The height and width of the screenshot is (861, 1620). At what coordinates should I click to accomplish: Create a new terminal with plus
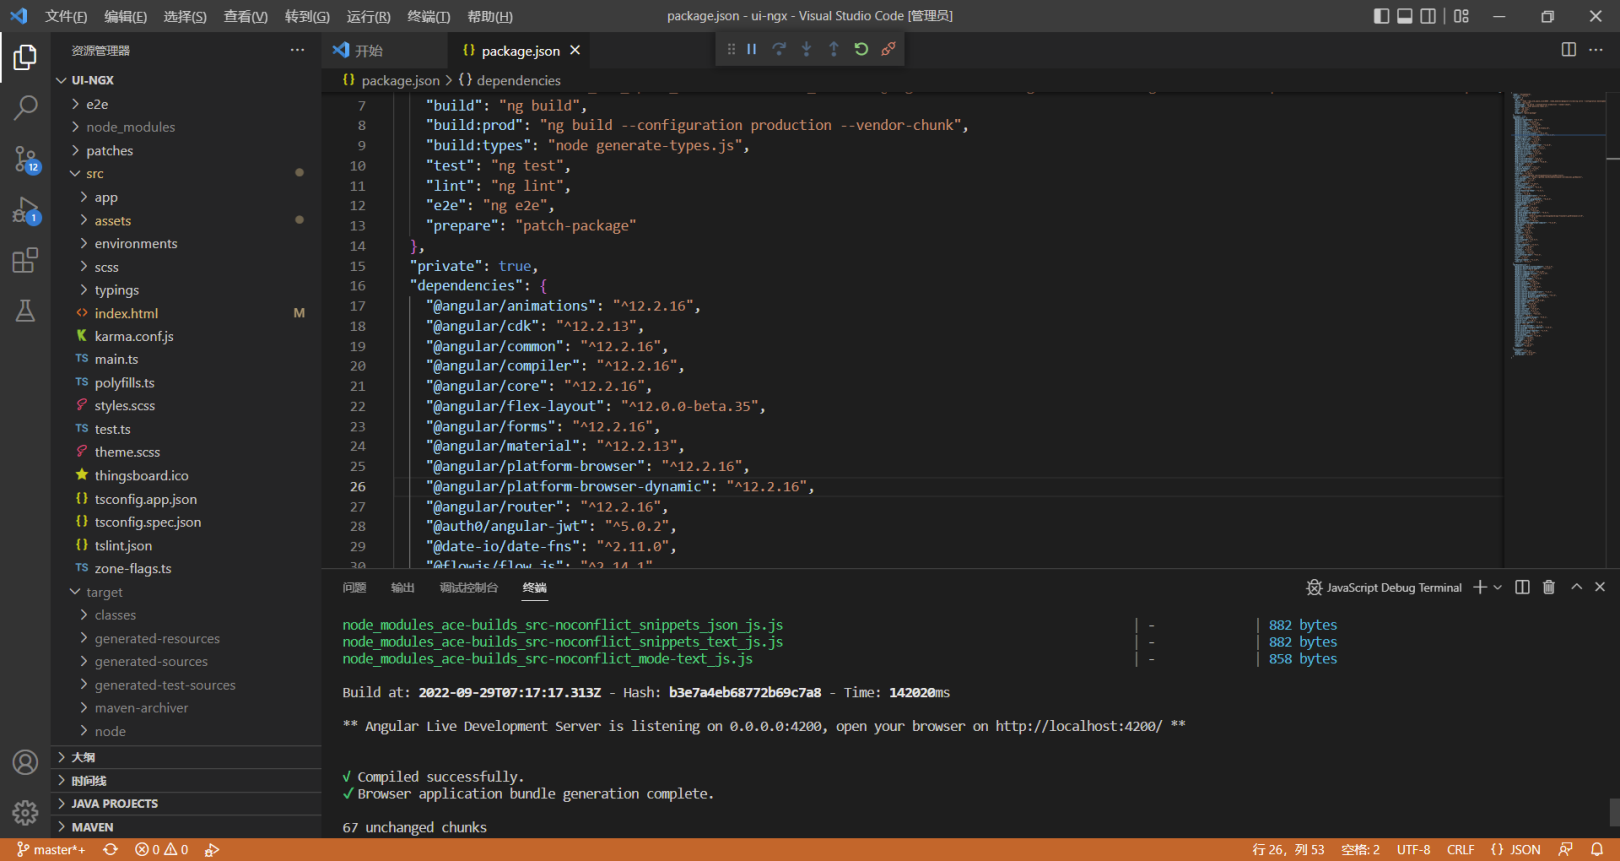[1480, 587]
